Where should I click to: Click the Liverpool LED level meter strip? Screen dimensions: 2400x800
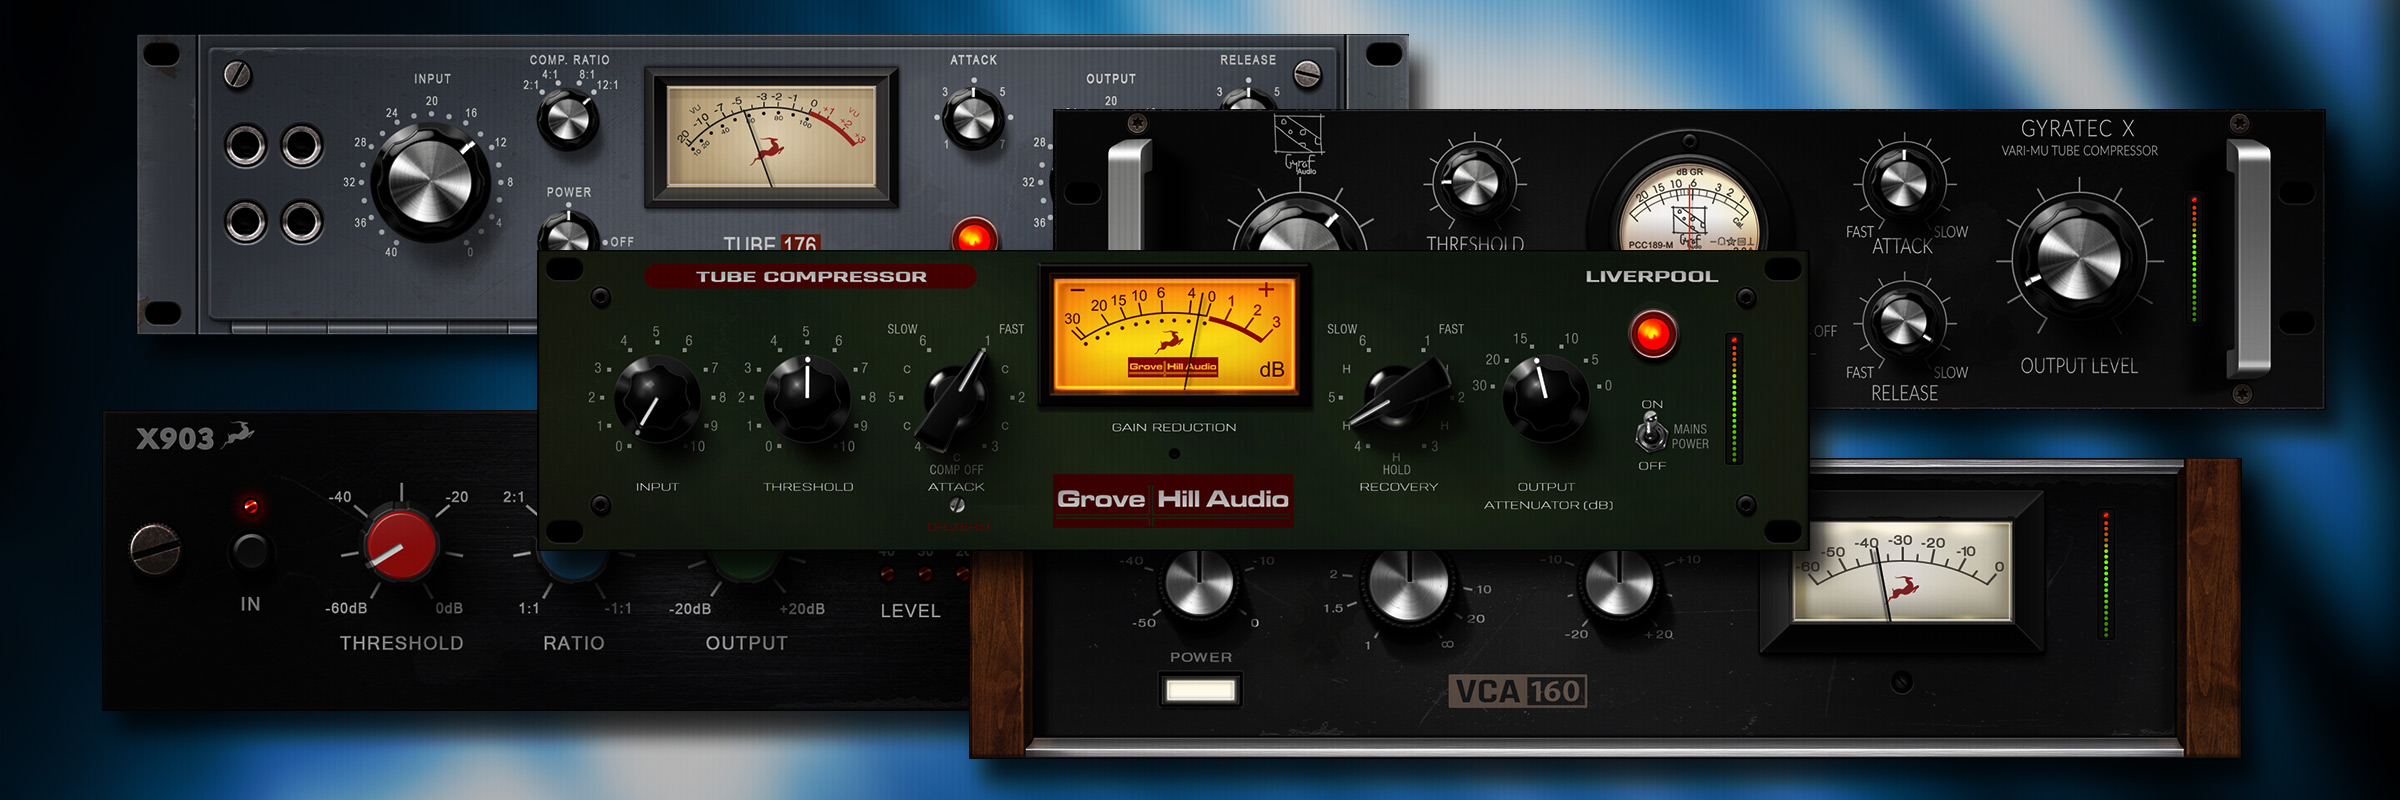tap(1734, 398)
